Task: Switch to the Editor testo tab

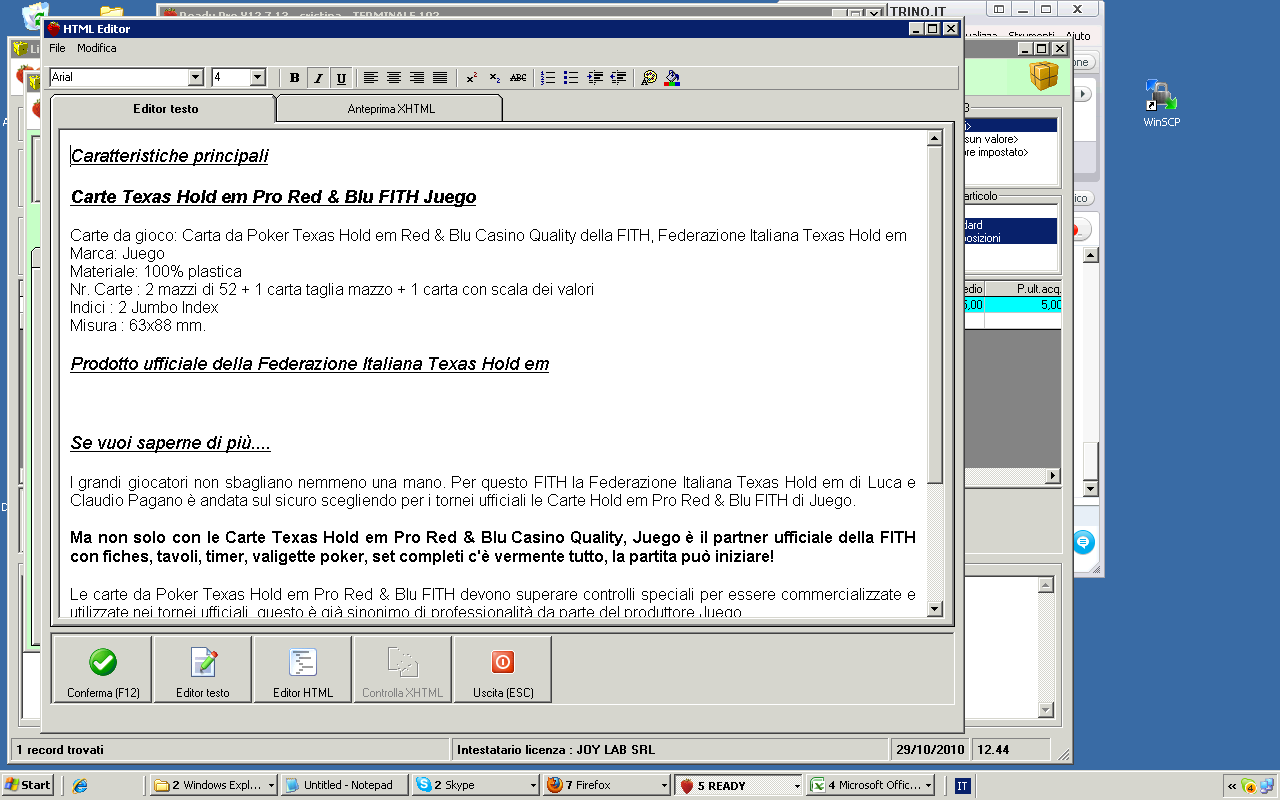Action: click(165, 109)
